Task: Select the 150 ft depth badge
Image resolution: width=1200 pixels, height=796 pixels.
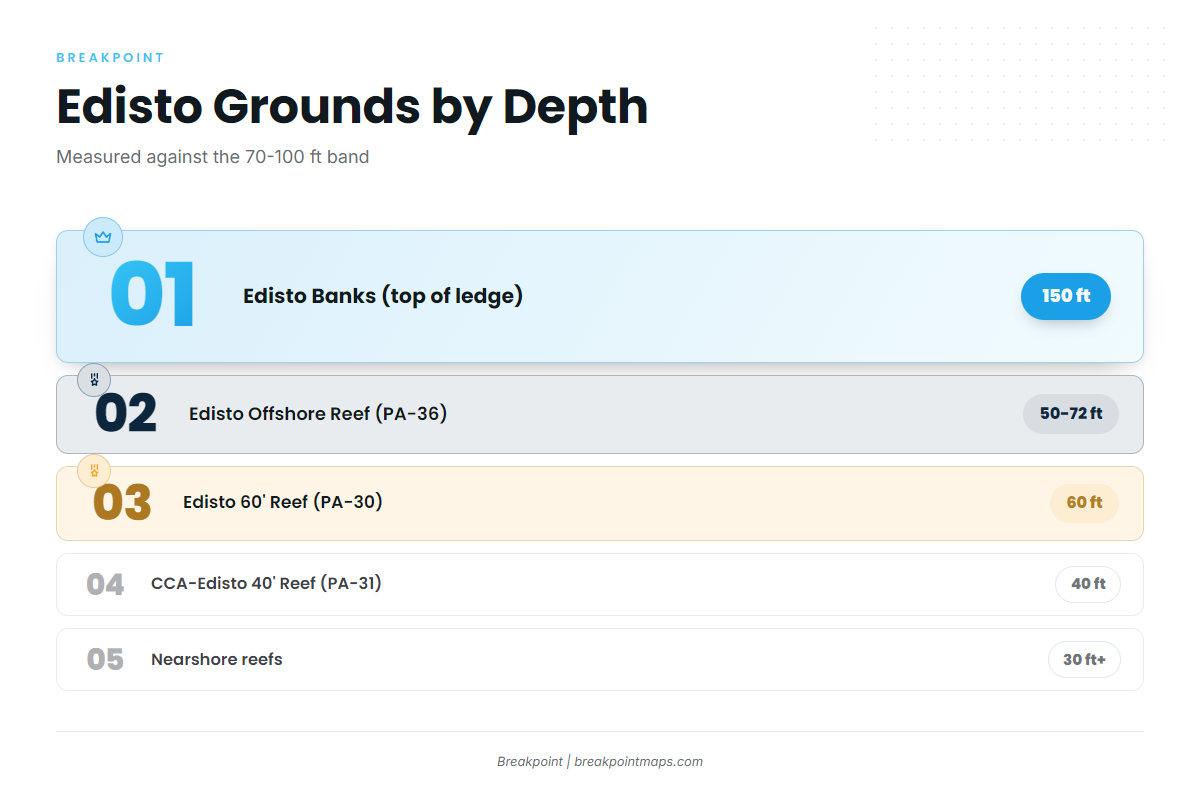Action: pos(1066,296)
